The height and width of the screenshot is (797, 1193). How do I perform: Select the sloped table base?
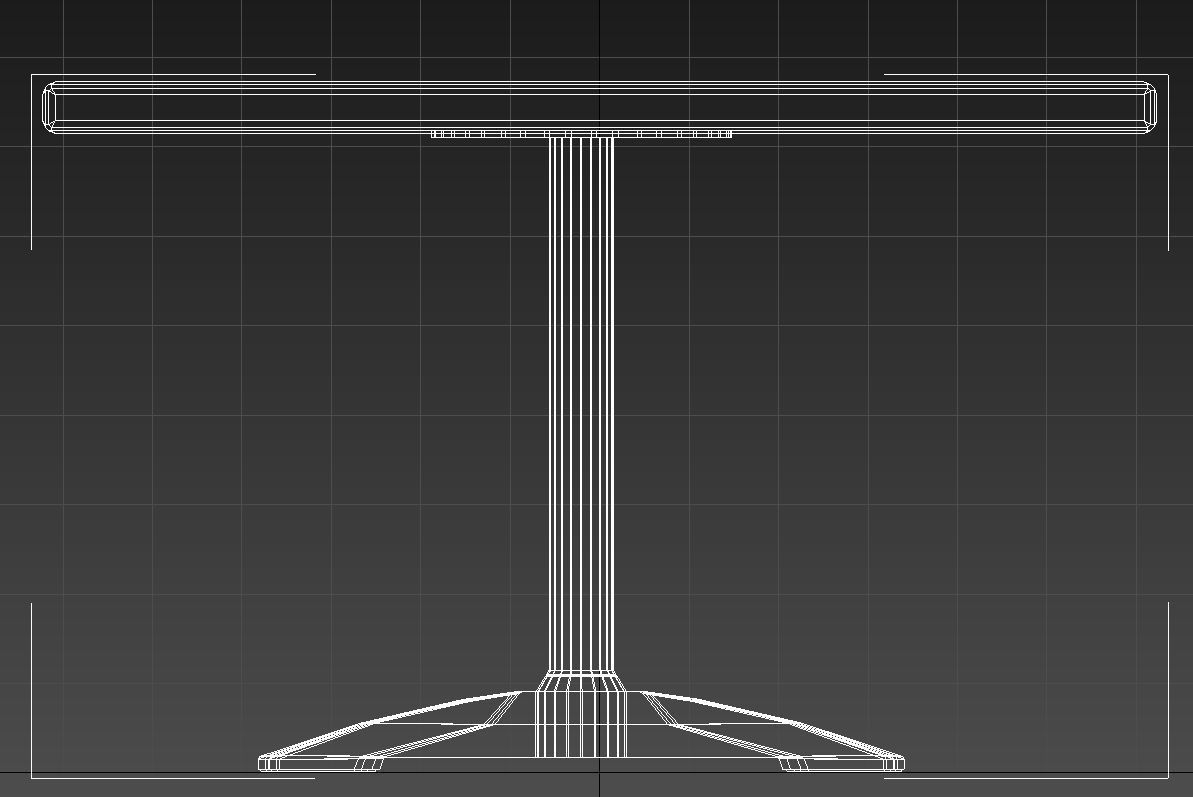point(581,730)
